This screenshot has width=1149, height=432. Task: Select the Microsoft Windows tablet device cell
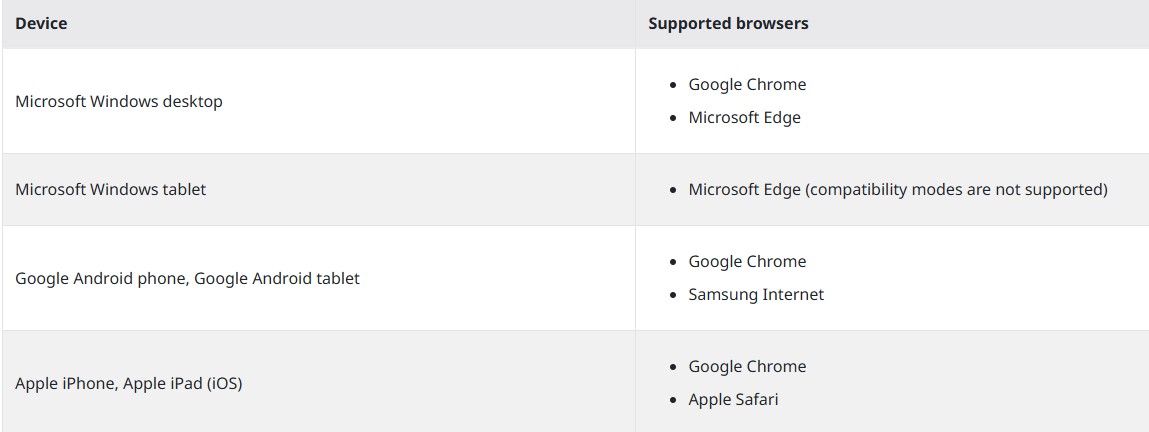point(110,189)
